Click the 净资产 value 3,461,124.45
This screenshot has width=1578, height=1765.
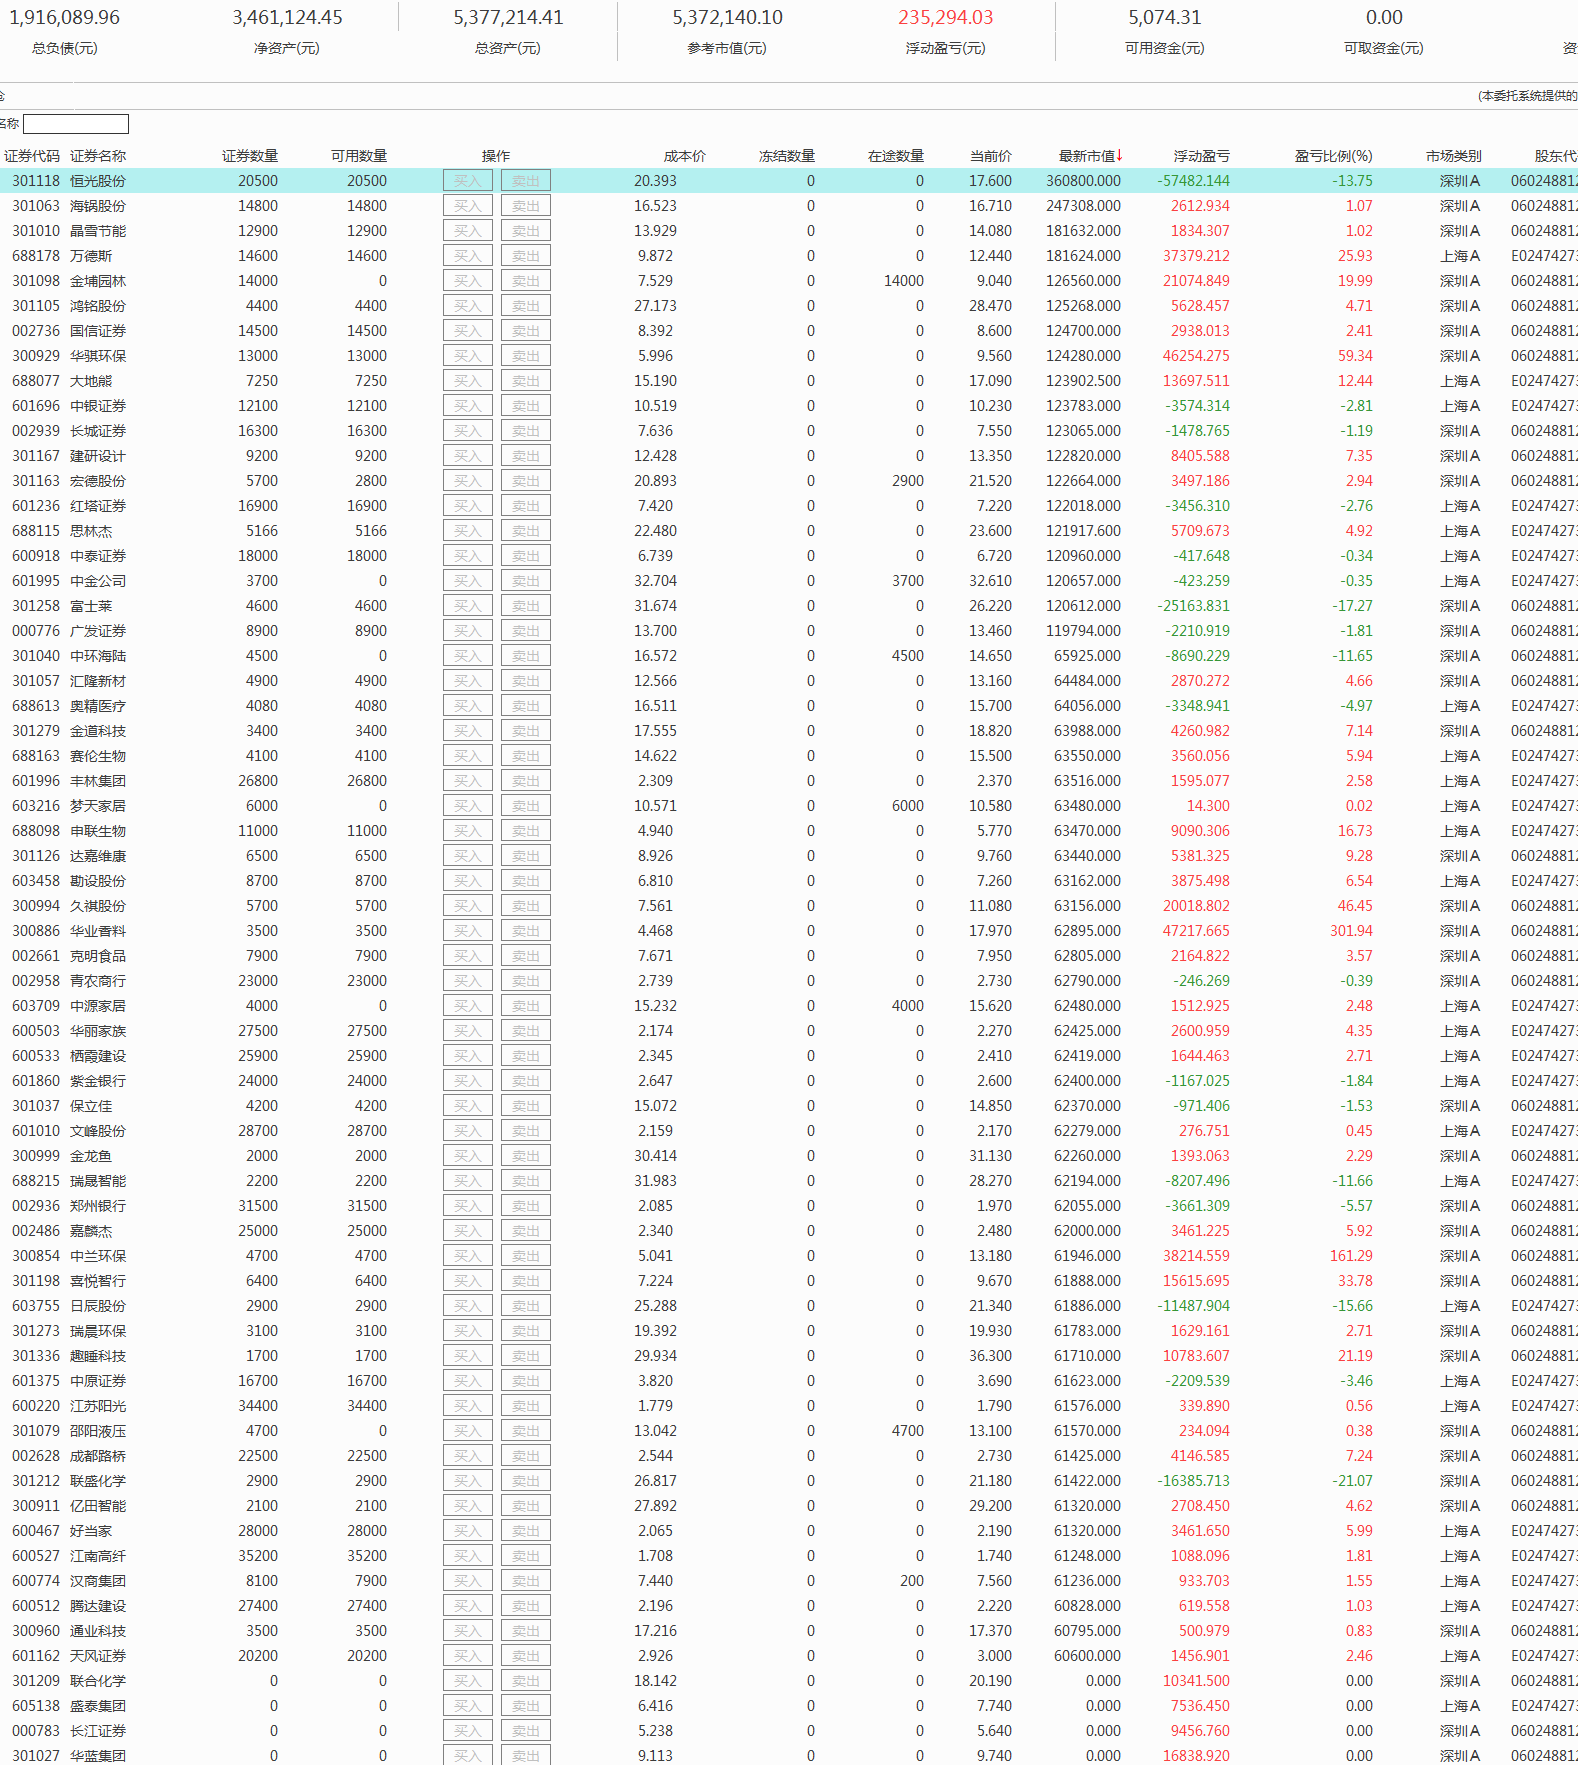click(x=287, y=18)
